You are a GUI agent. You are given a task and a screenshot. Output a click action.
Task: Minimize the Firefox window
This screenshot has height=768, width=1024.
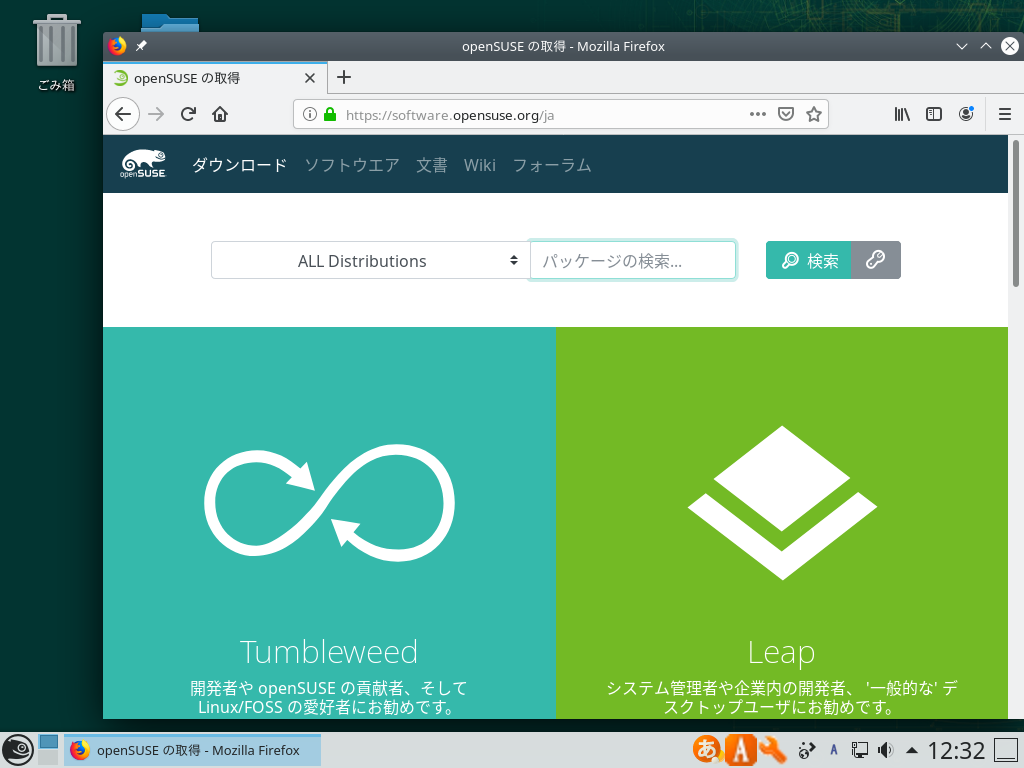(961, 46)
